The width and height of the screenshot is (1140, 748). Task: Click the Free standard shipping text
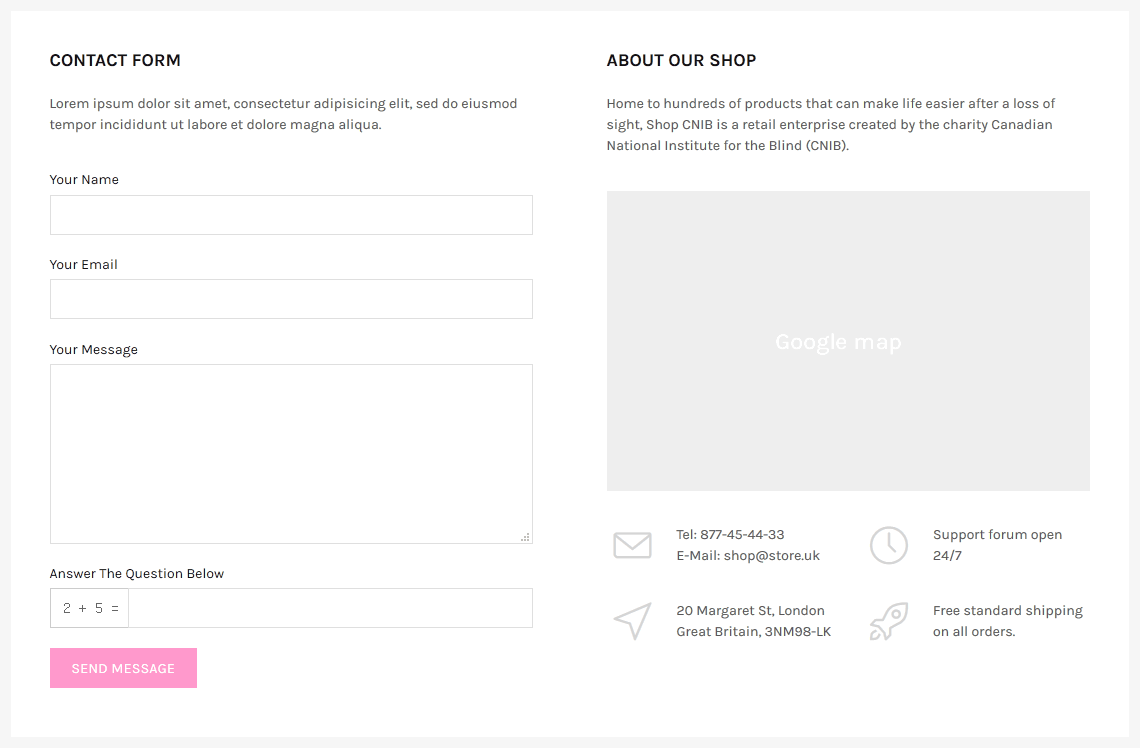click(1008, 611)
